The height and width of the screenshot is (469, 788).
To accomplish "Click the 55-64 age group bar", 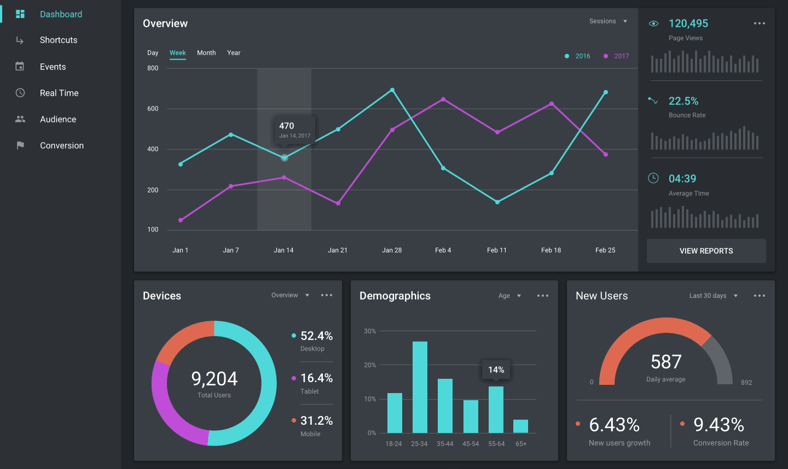I will [496, 410].
